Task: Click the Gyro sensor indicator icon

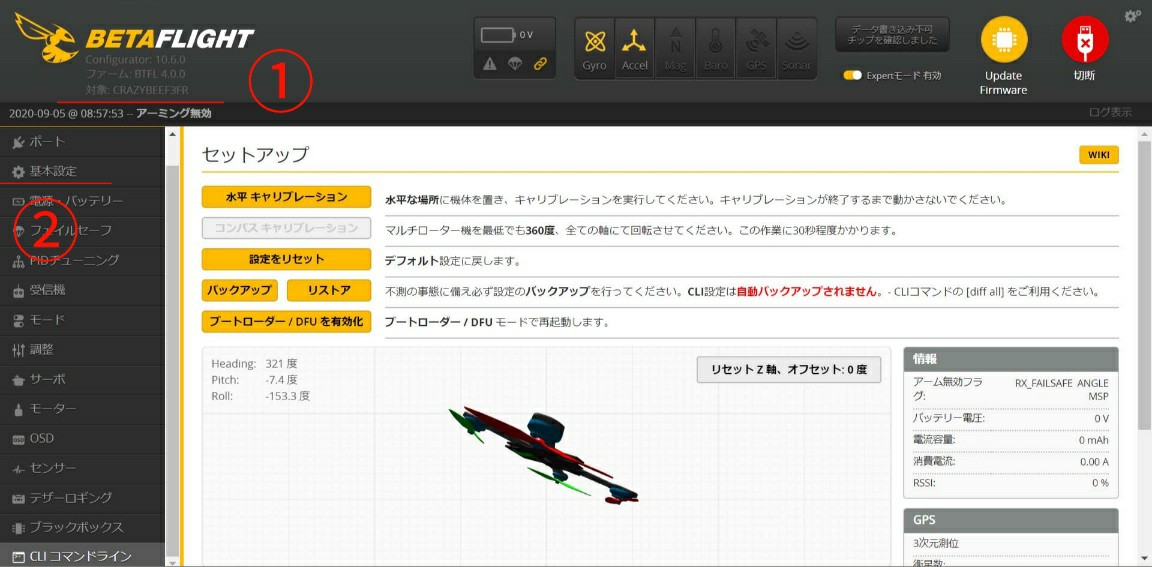Action: pyautogui.click(x=594, y=41)
